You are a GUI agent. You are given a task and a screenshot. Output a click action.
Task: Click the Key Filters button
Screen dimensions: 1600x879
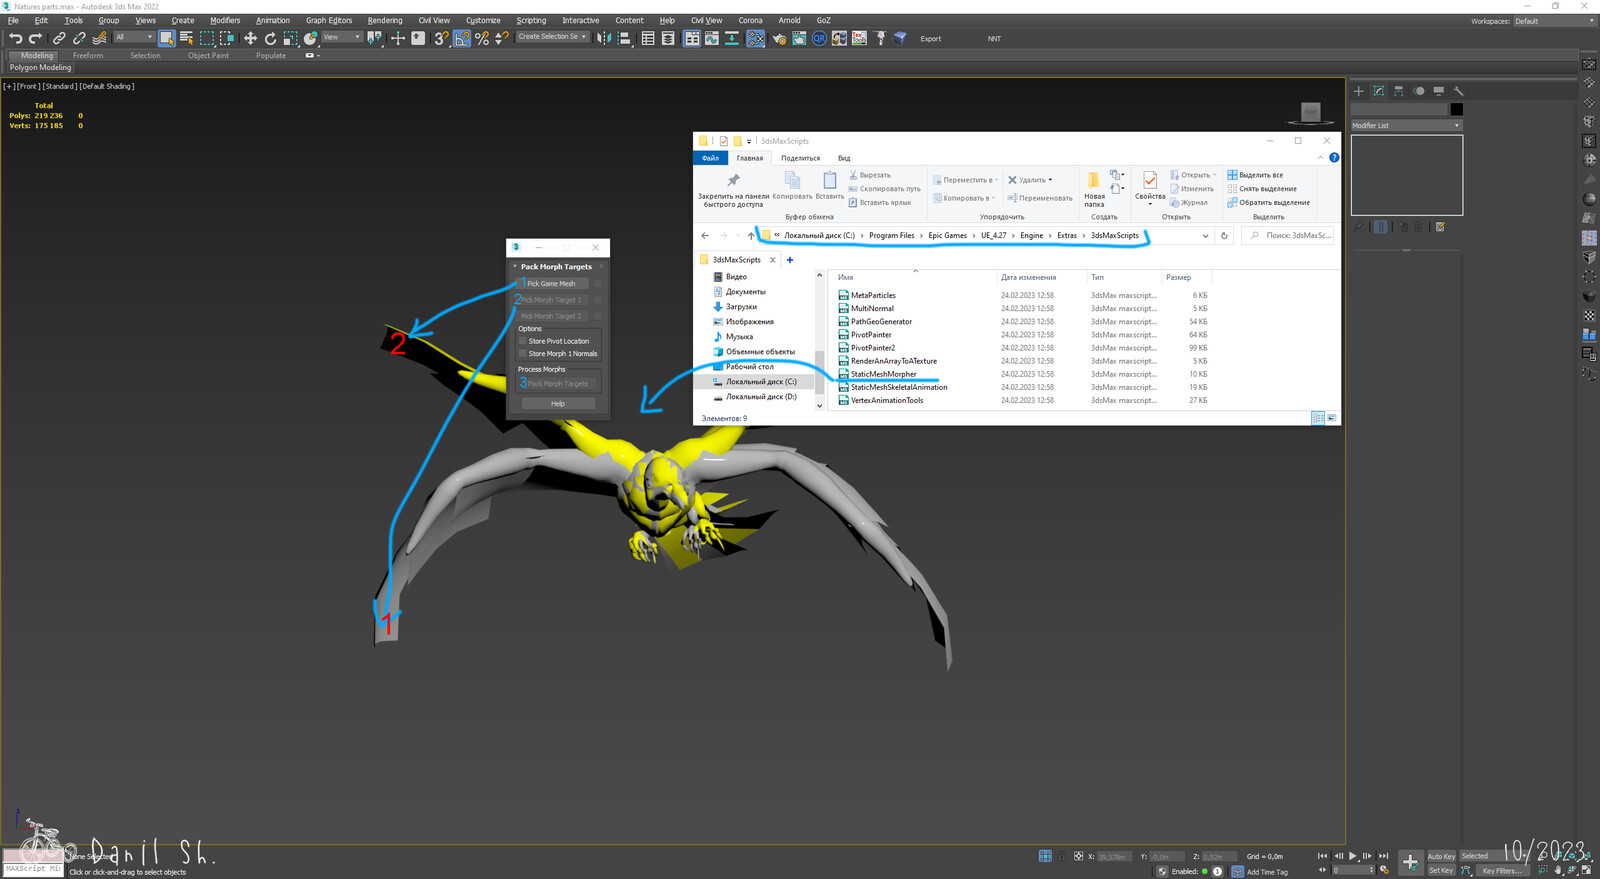point(1501,870)
